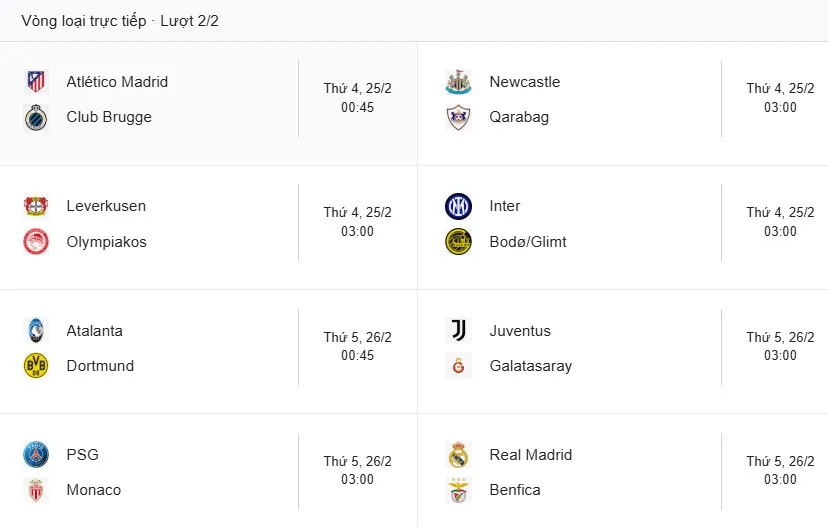The image size is (828, 527).
Task: Open the Monaco team name link
Action: [93, 490]
